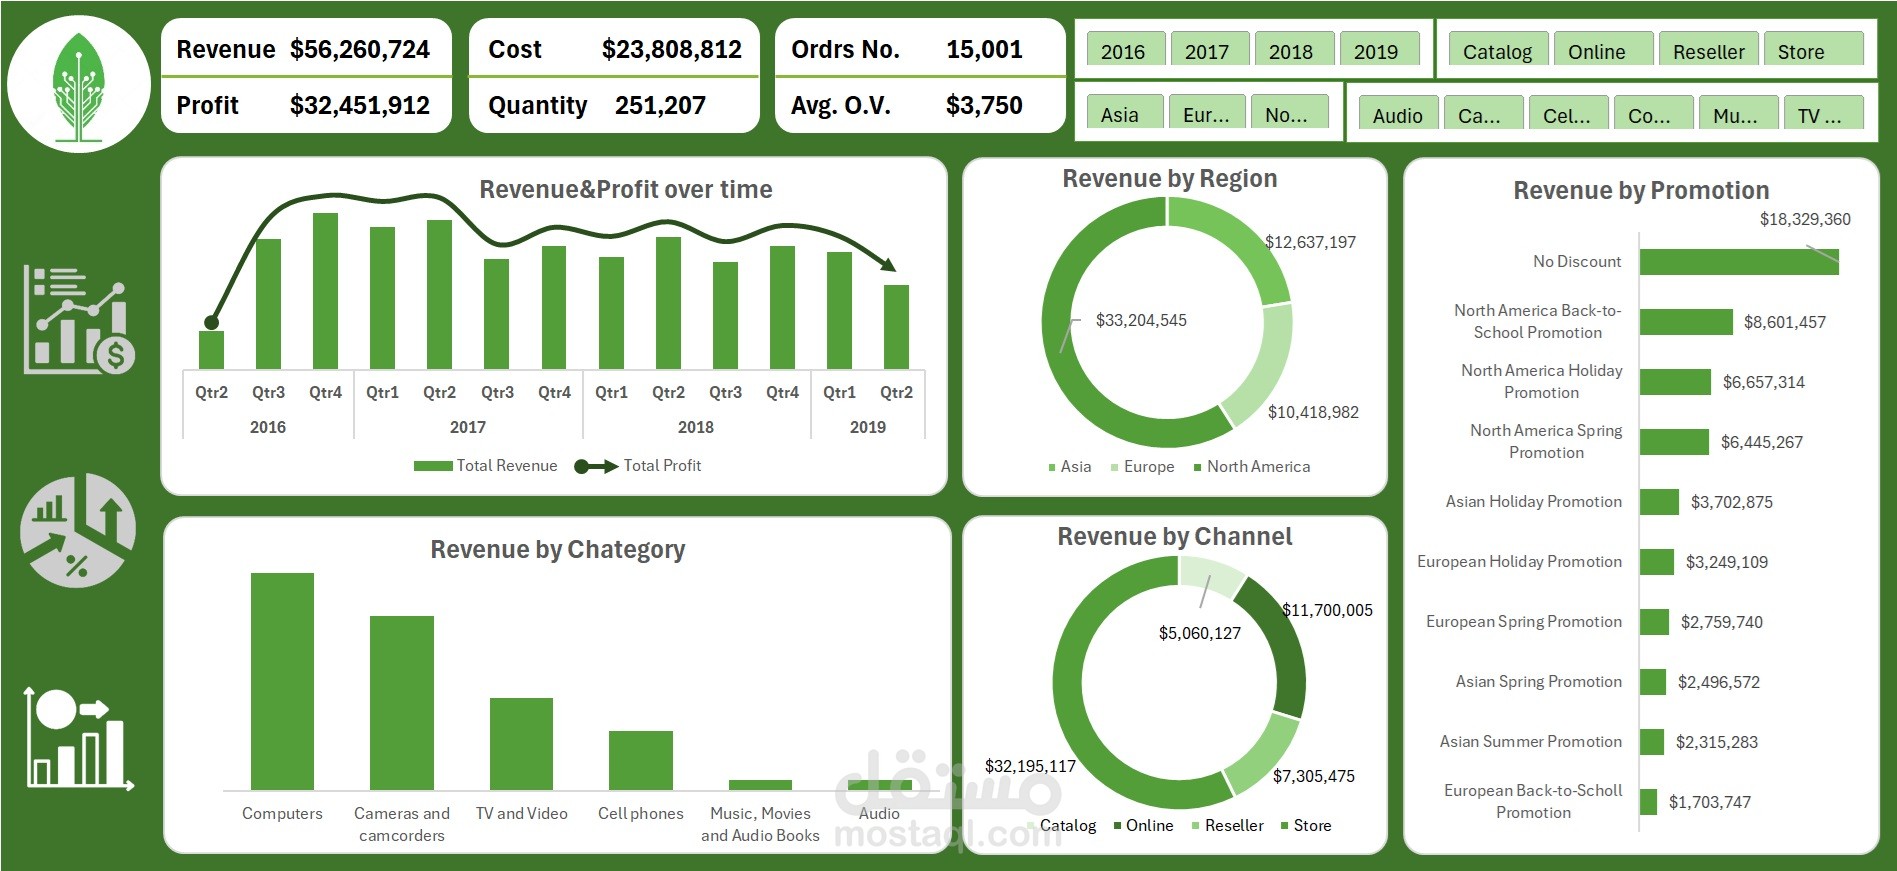The height and width of the screenshot is (871, 1897).
Task: Click the Cameras and camcorders bar
Action: click(x=402, y=703)
